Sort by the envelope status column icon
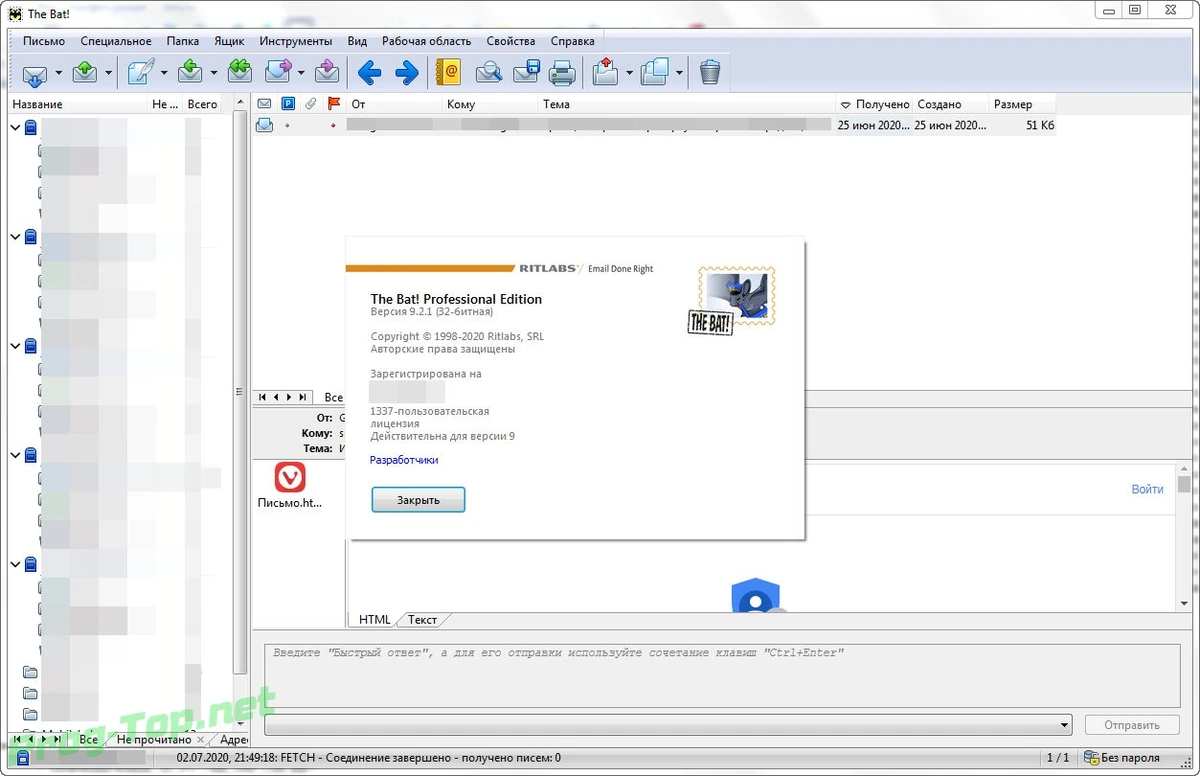The image size is (1200, 776). coord(264,103)
